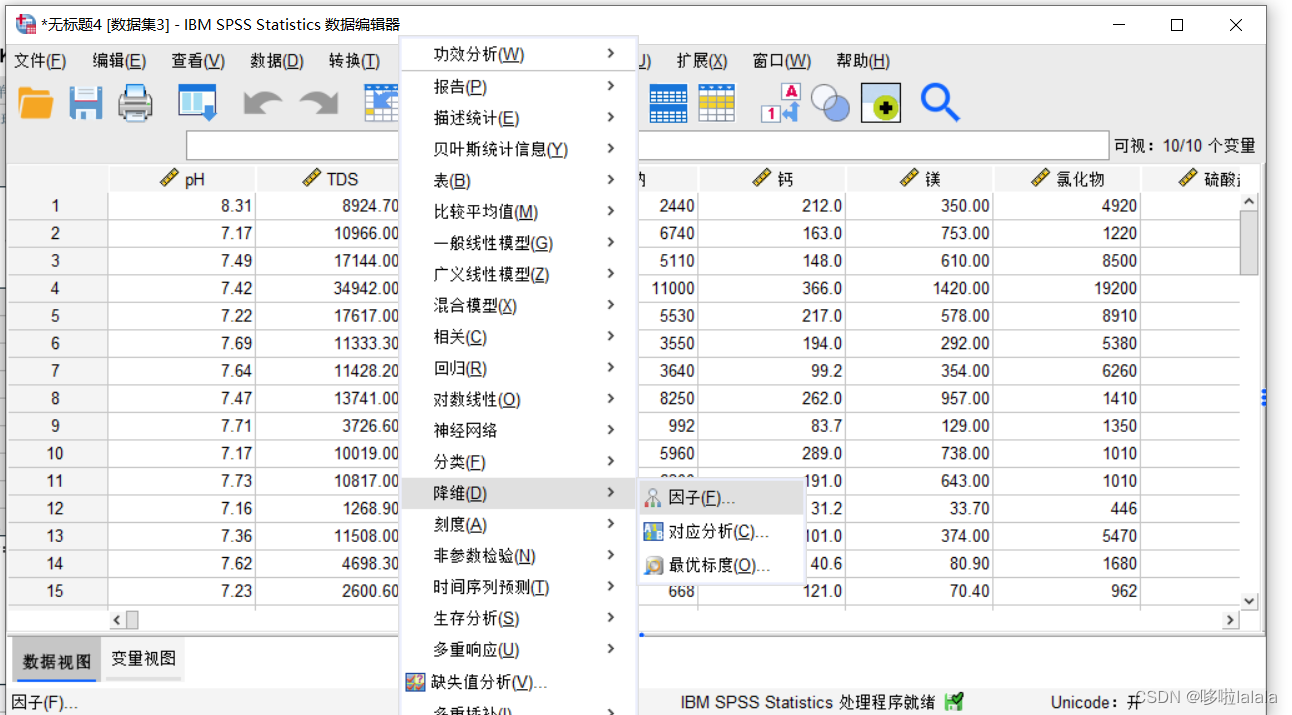Click the vertical scrollbar up arrow
This screenshot has width=1292, height=715.
pos(1249,201)
